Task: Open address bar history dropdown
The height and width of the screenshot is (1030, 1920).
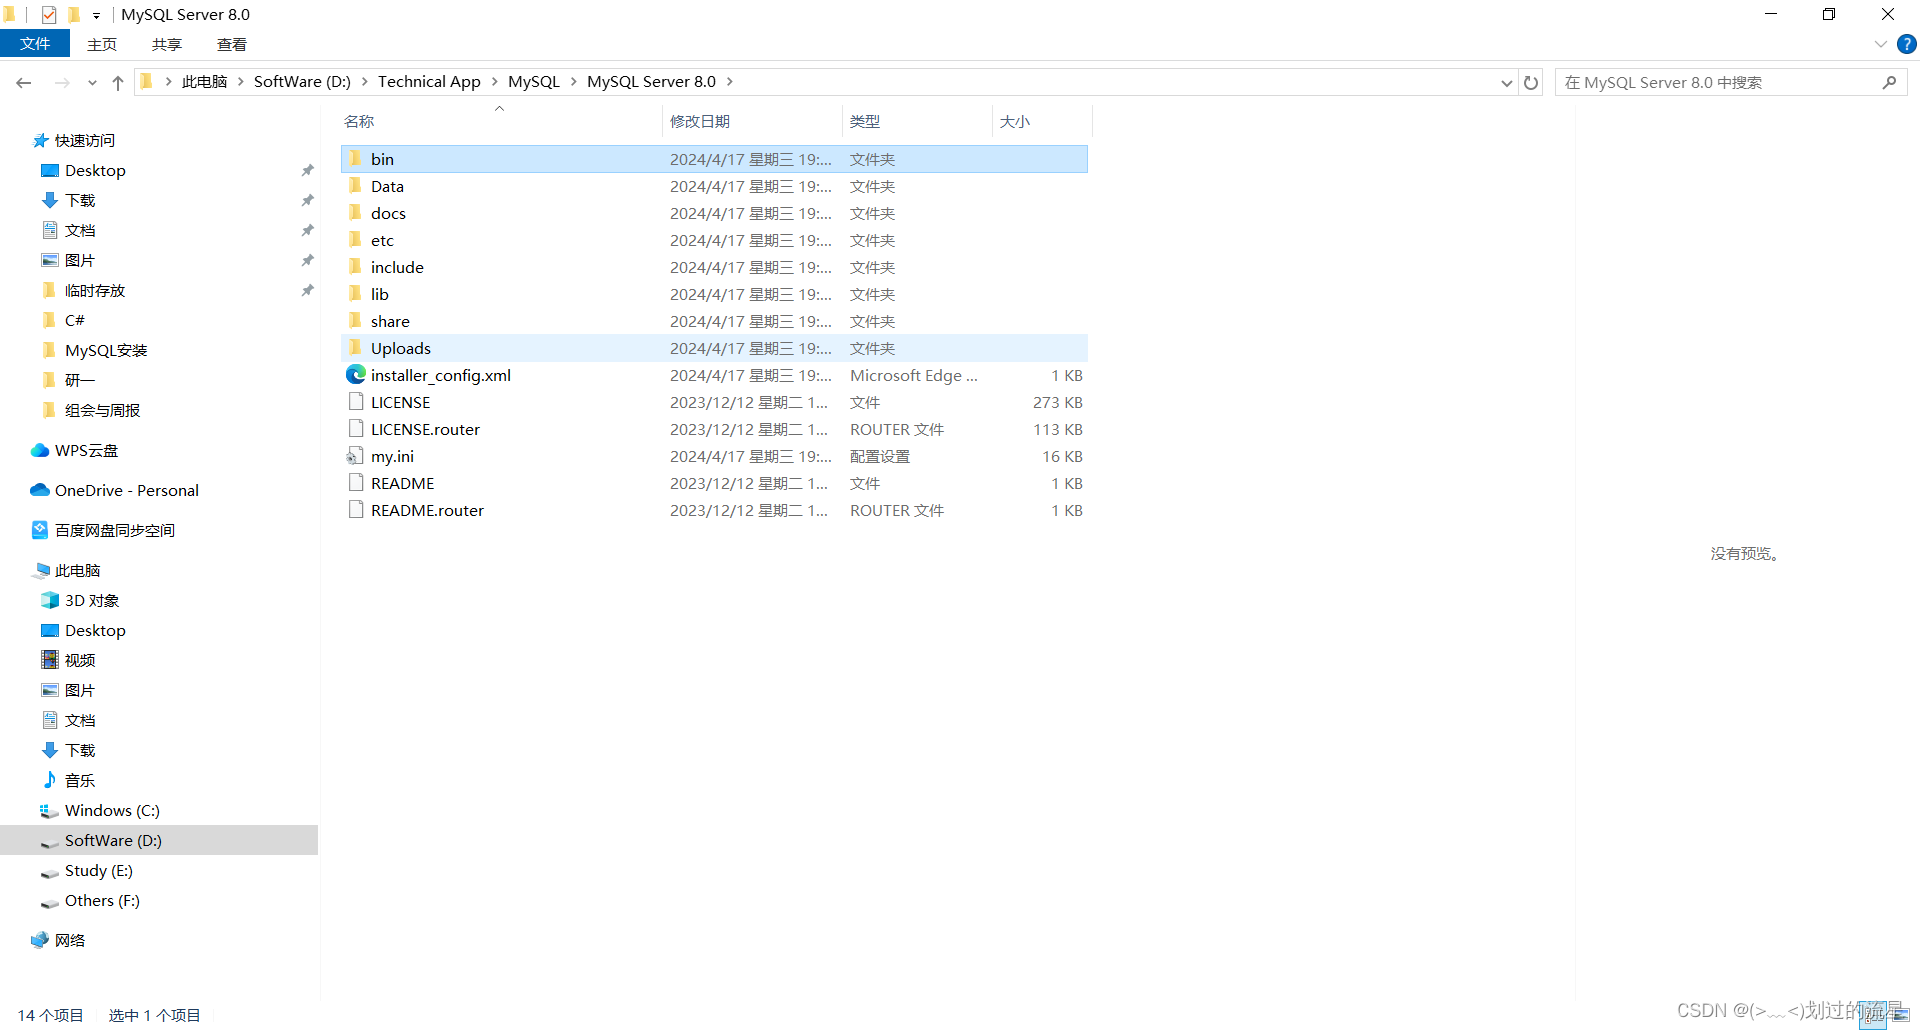Action: click(x=1507, y=83)
